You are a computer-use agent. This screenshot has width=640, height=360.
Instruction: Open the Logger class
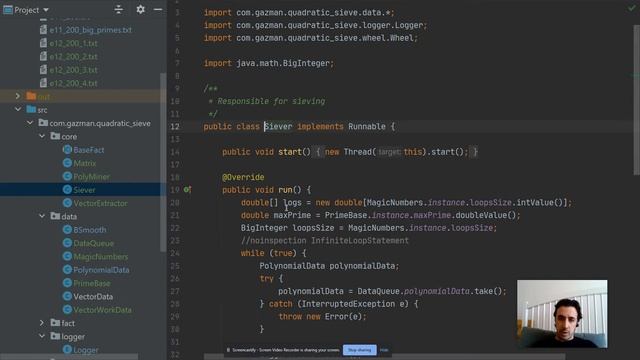coord(86,350)
